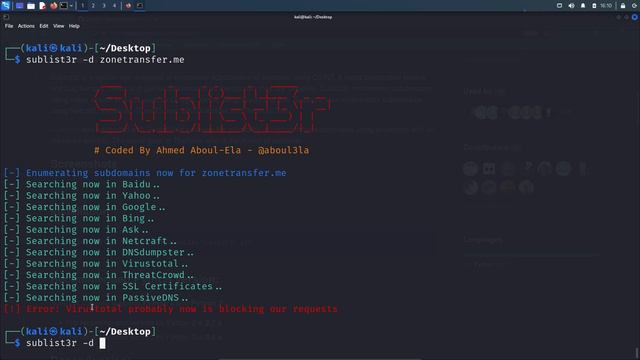The width and height of the screenshot is (640, 360).
Task: Expand the terminal launcher dropdown arrow
Action: click(71, 6)
